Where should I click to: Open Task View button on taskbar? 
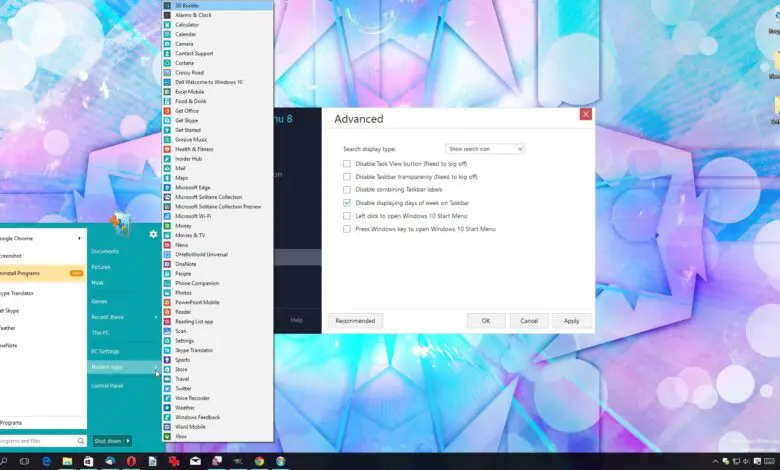click(x=24, y=462)
